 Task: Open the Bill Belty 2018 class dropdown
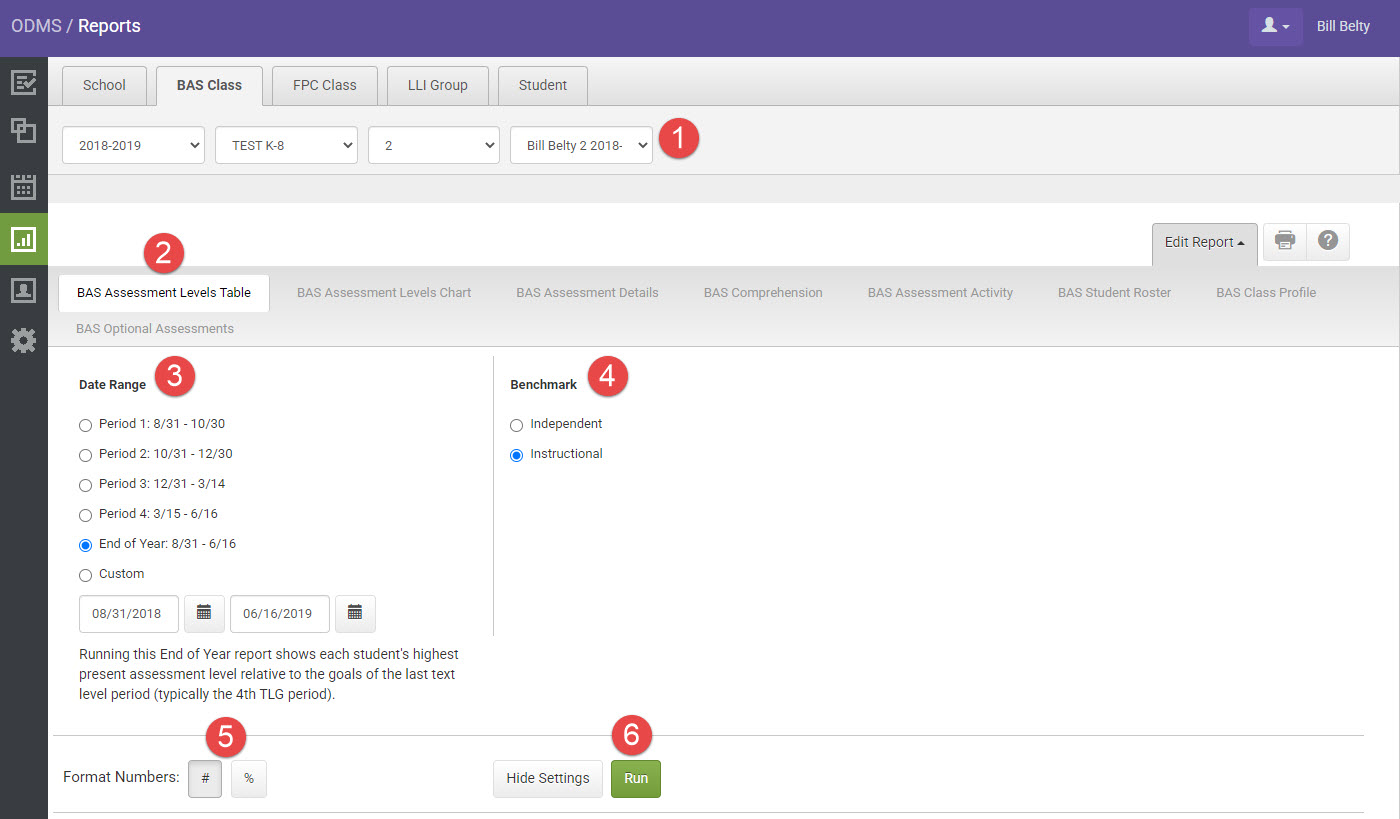[581, 145]
